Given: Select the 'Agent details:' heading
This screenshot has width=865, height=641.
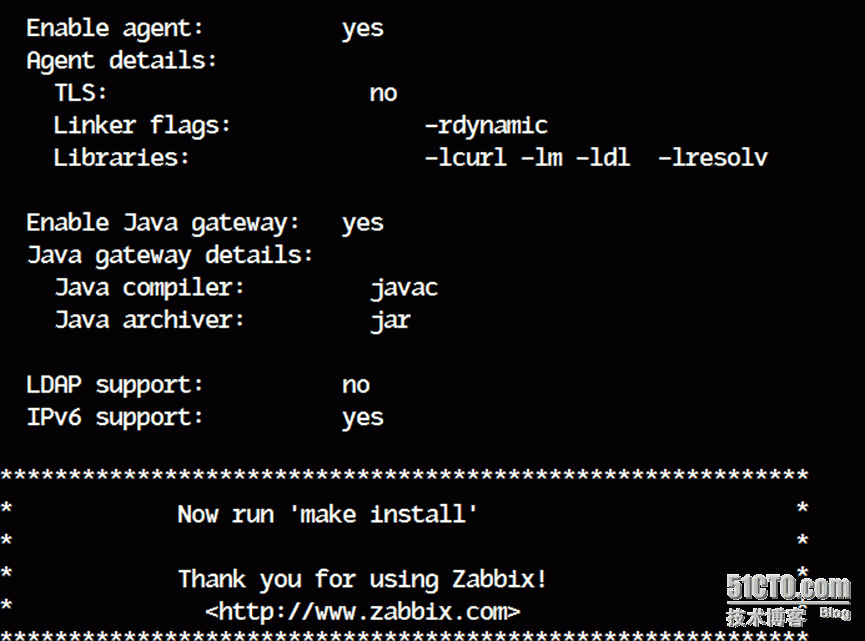Looking at the screenshot, I should [x=121, y=61].
